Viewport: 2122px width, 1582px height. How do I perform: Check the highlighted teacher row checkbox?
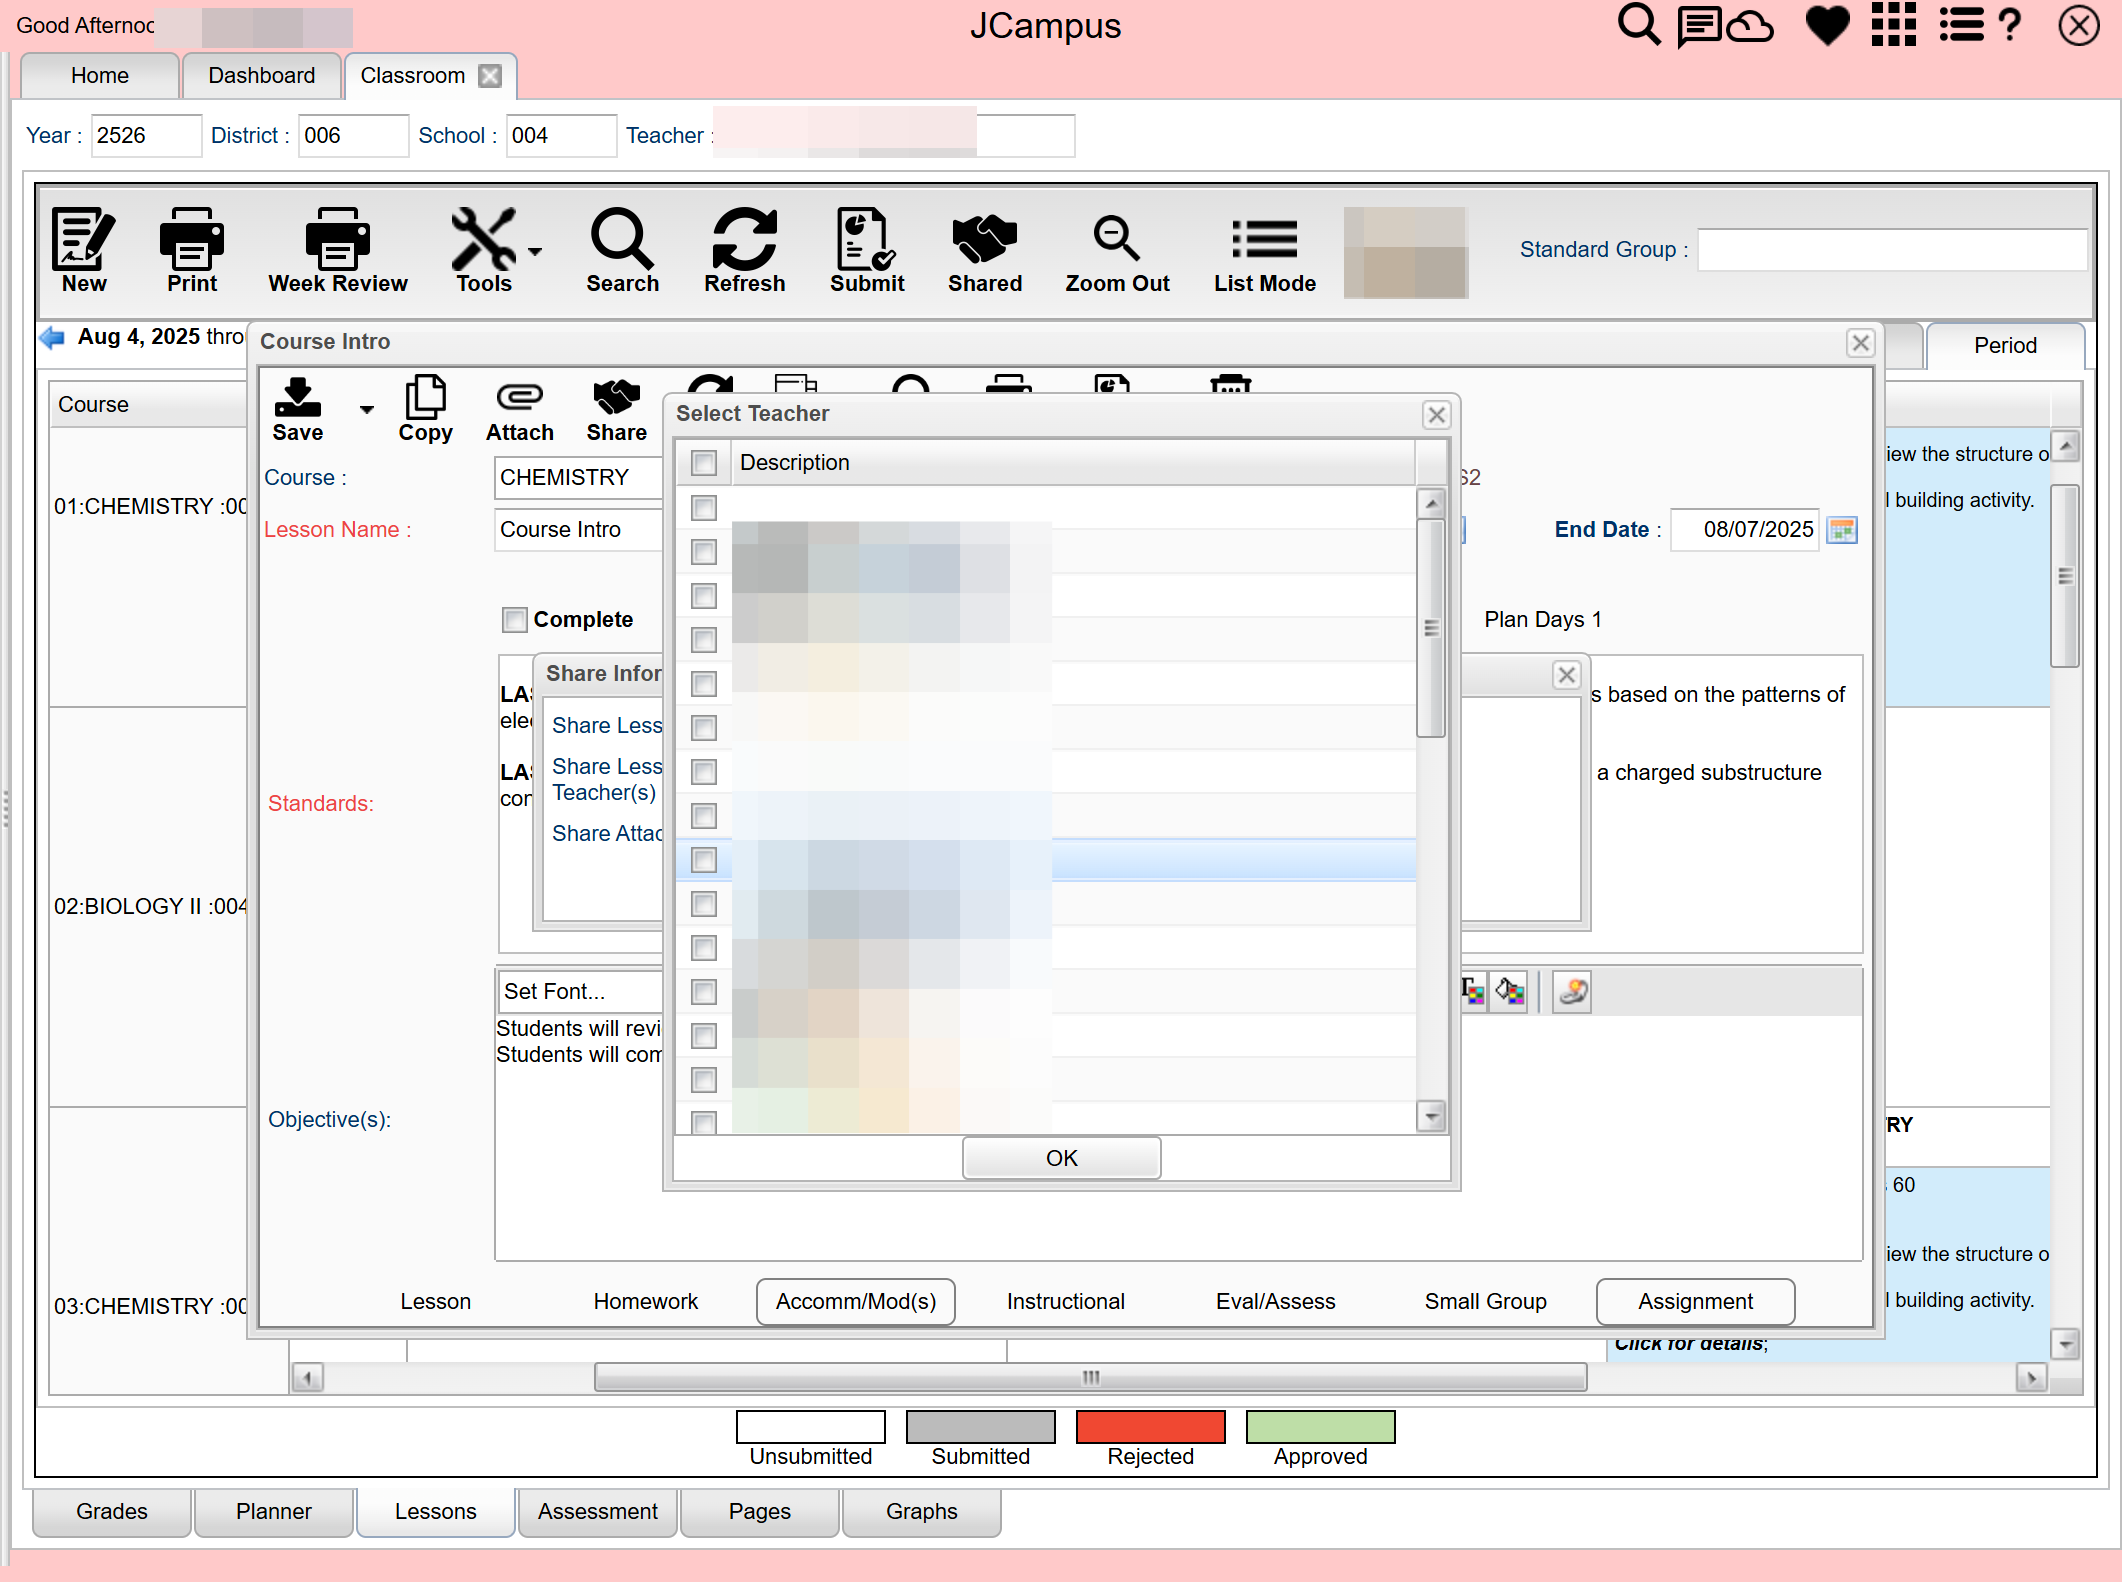coord(704,860)
